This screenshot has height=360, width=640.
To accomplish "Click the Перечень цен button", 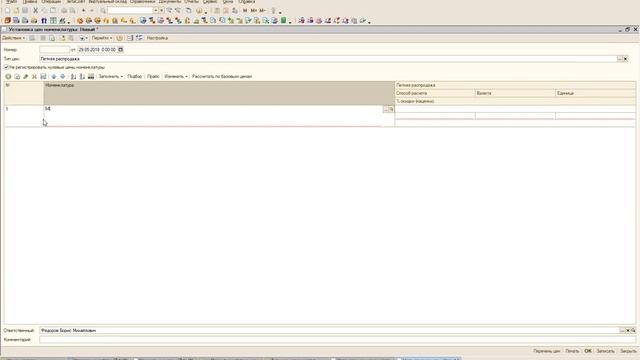I will pyautogui.click(x=547, y=351).
